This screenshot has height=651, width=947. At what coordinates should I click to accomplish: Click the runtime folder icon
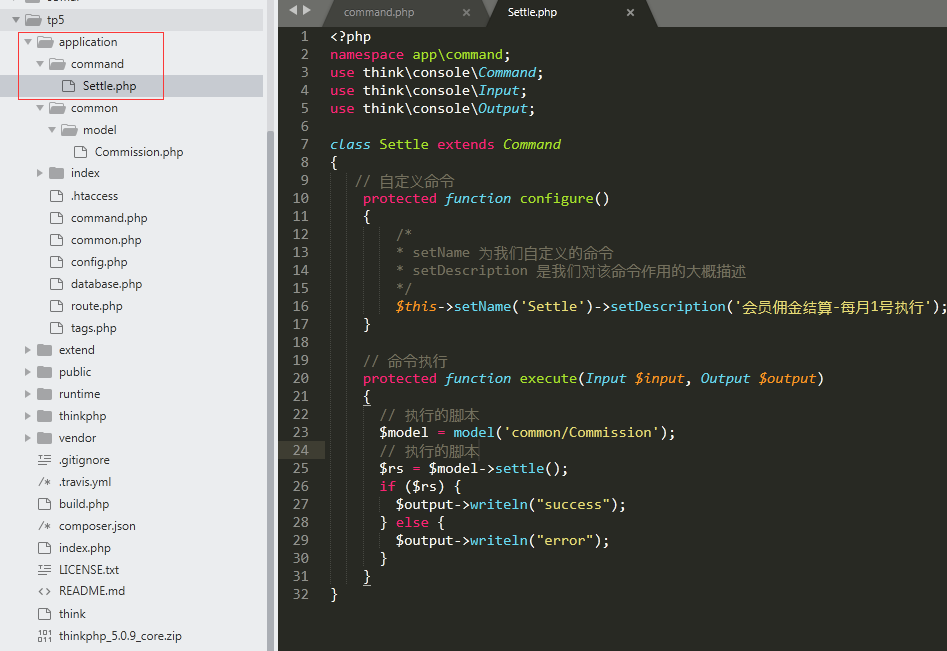45,394
